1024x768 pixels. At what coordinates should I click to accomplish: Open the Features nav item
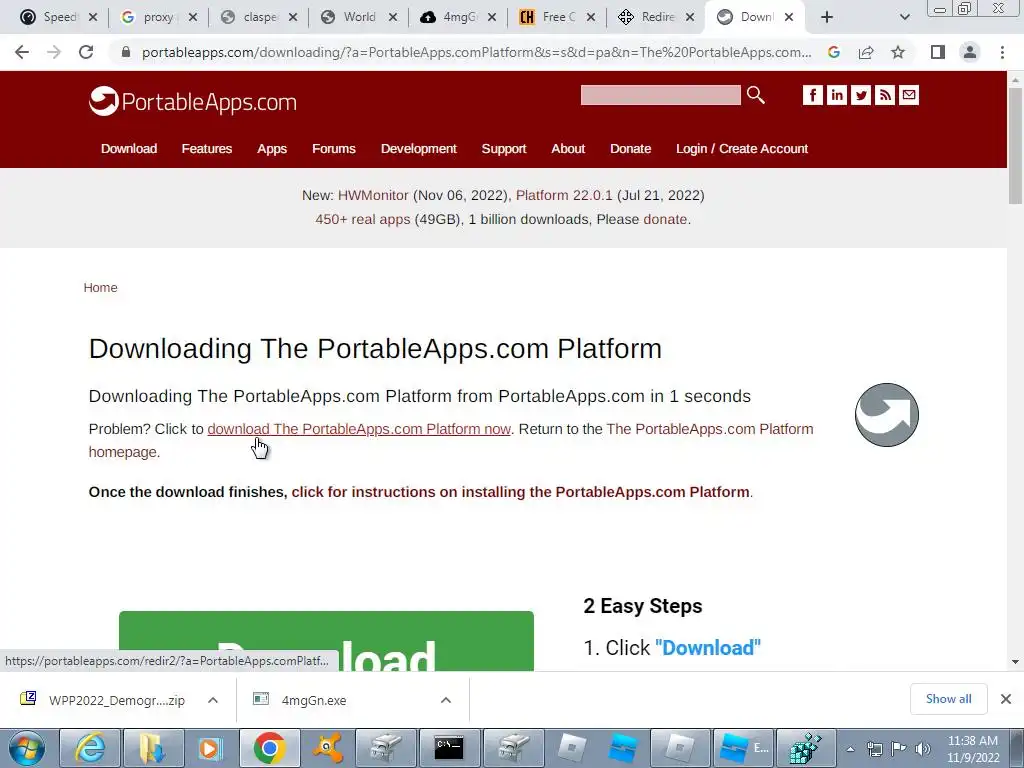tap(206, 149)
